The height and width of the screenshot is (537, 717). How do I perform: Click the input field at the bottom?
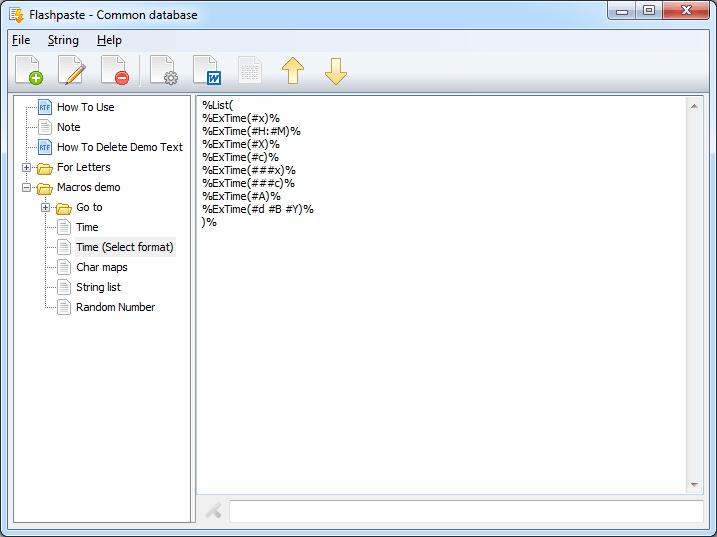coord(466,511)
